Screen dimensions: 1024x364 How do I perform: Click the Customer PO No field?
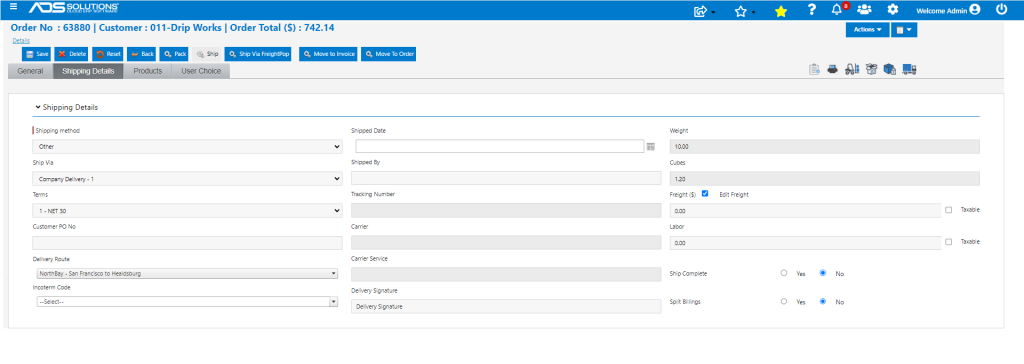[x=187, y=242]
